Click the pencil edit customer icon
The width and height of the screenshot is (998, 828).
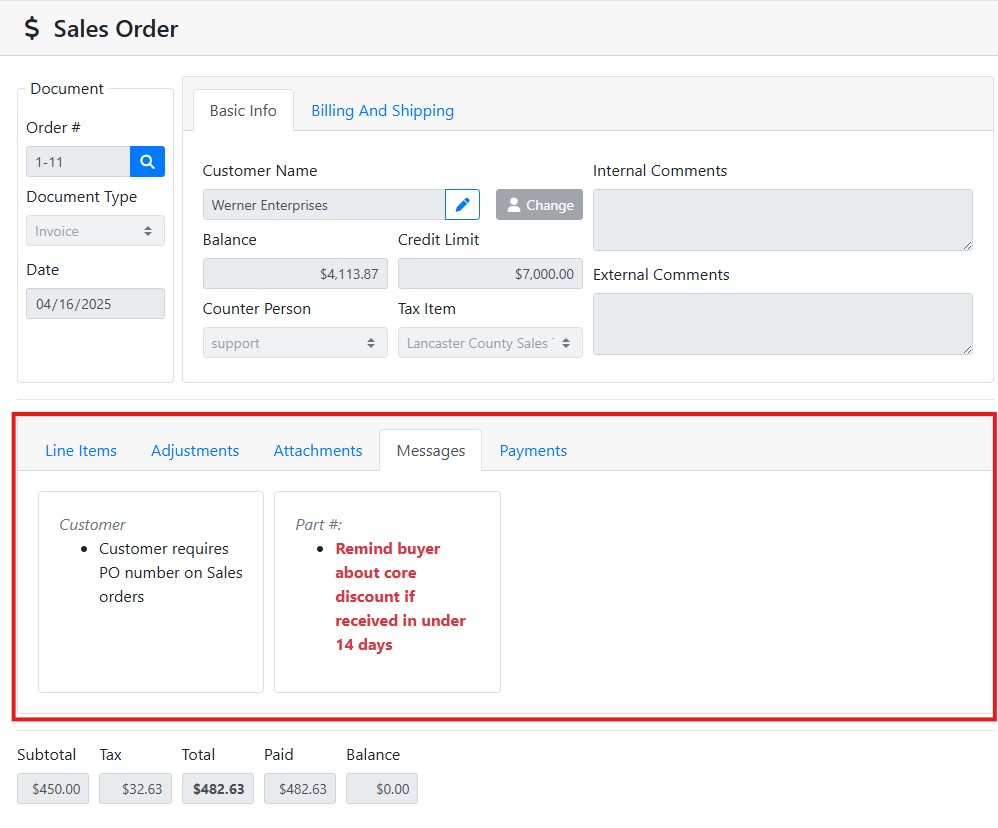pyautogui.click(x=462, y=205)
